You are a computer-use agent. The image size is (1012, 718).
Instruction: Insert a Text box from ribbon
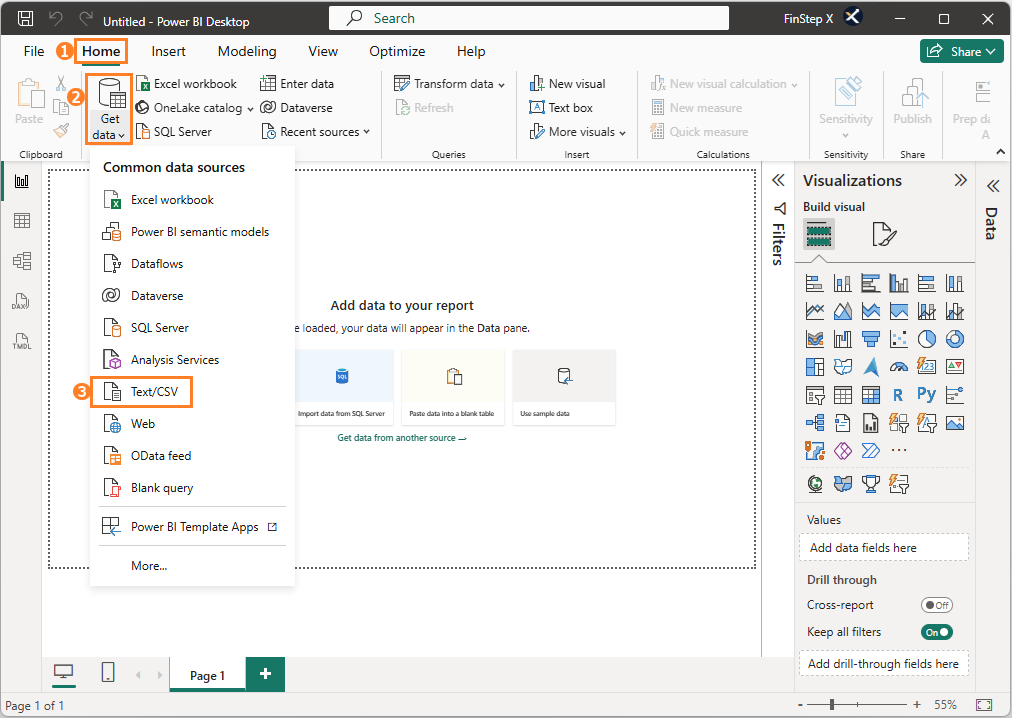coord(561,108)
